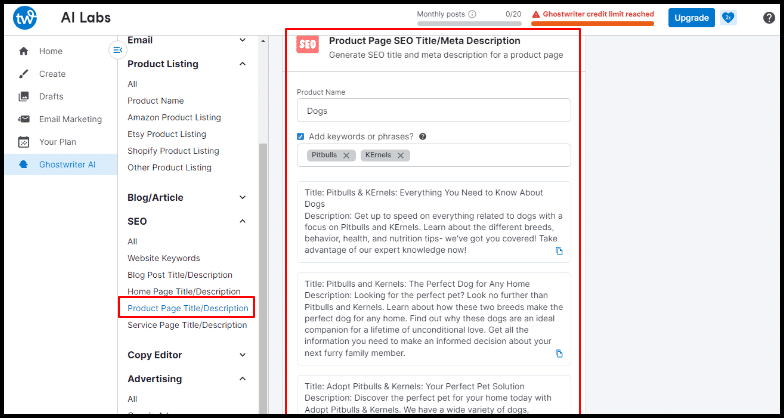Image resolution: width=784 pixels, height=418 pixels.
Task: Select Product Page Title/Description template
Action: point(188,308)
